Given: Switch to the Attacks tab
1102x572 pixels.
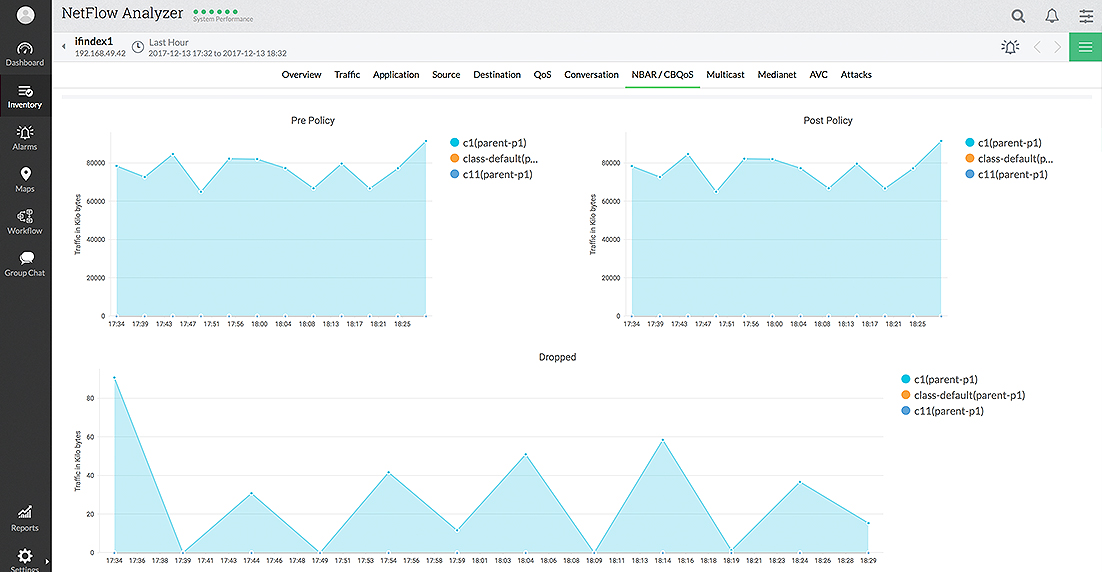Looking at the screenshot, I should click(856, 74).
